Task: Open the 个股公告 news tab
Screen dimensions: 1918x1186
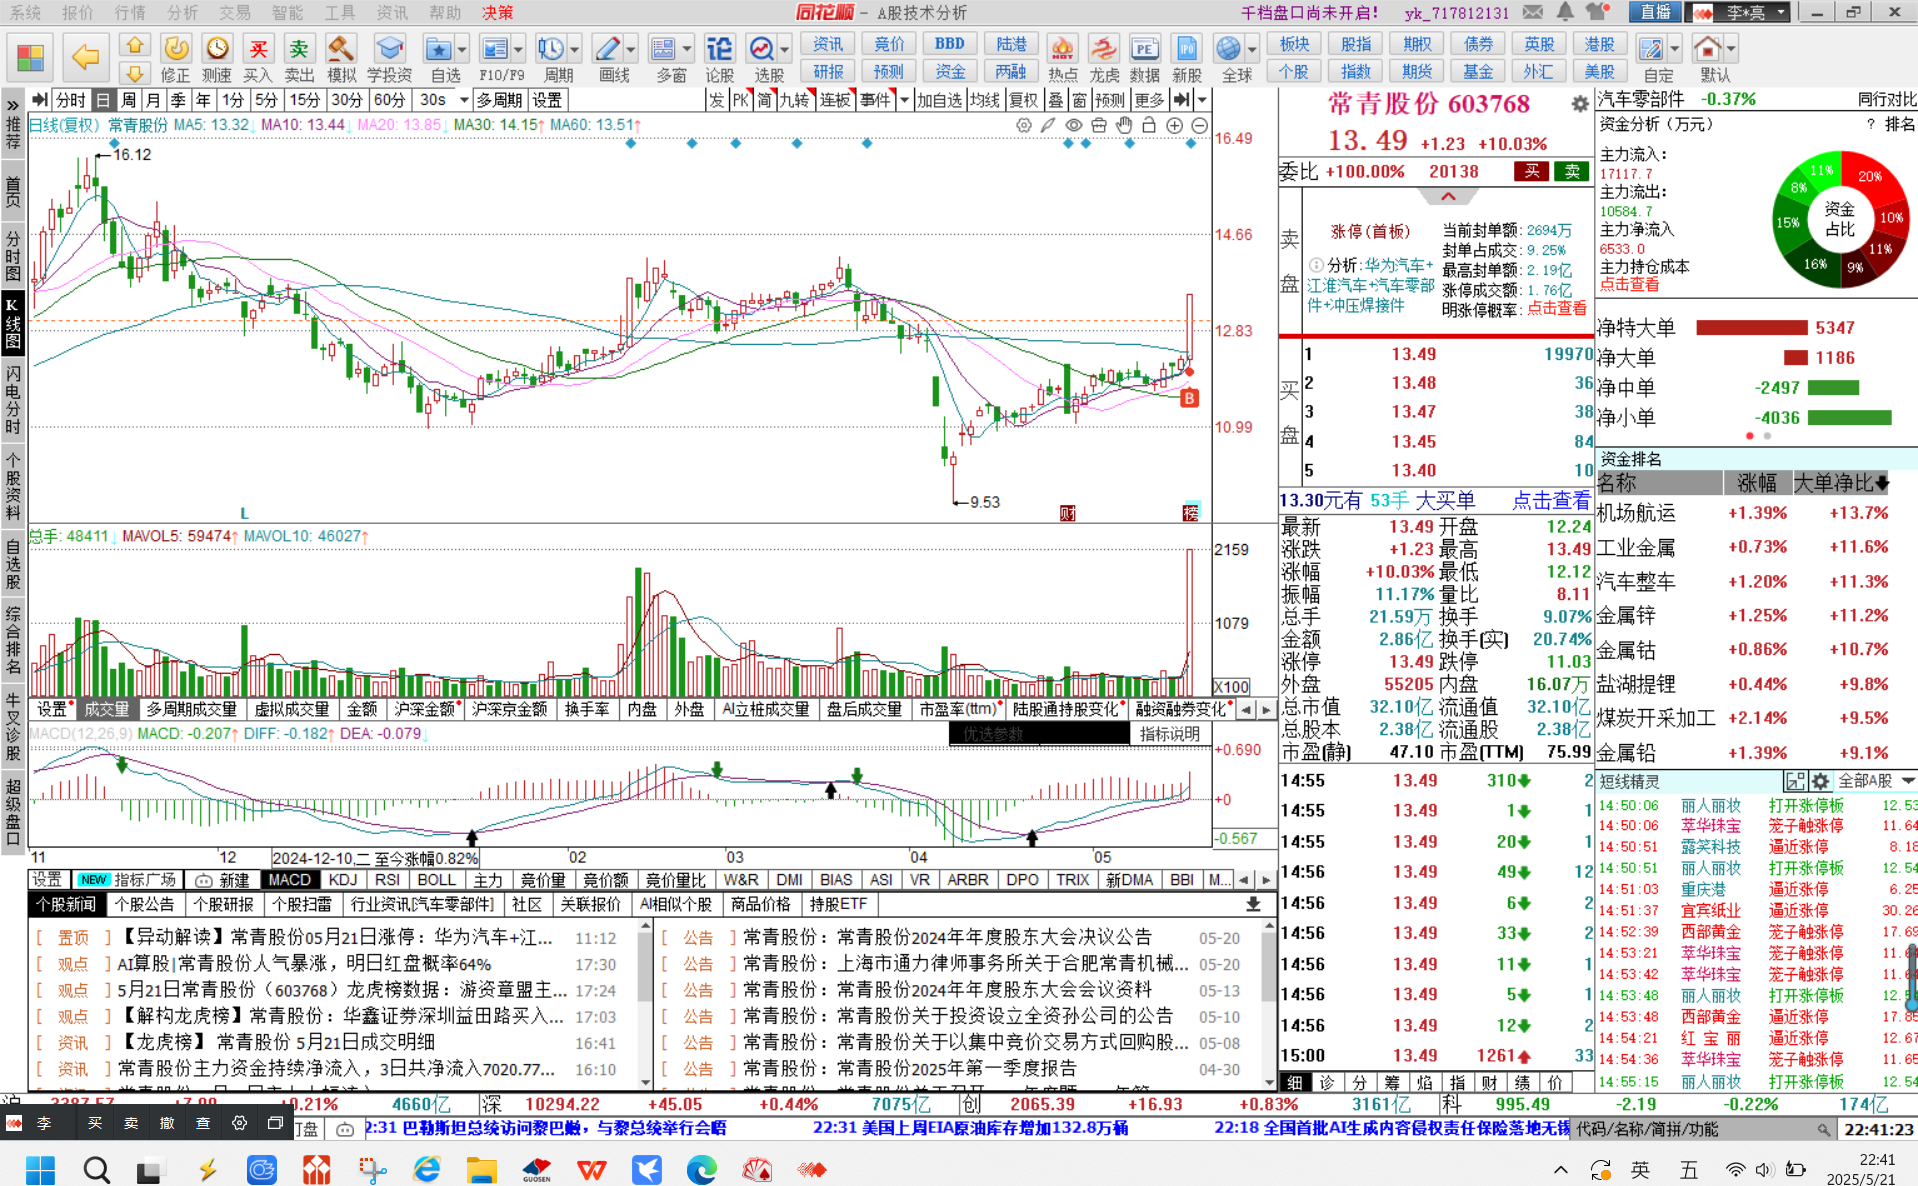Action: (145, 904)
